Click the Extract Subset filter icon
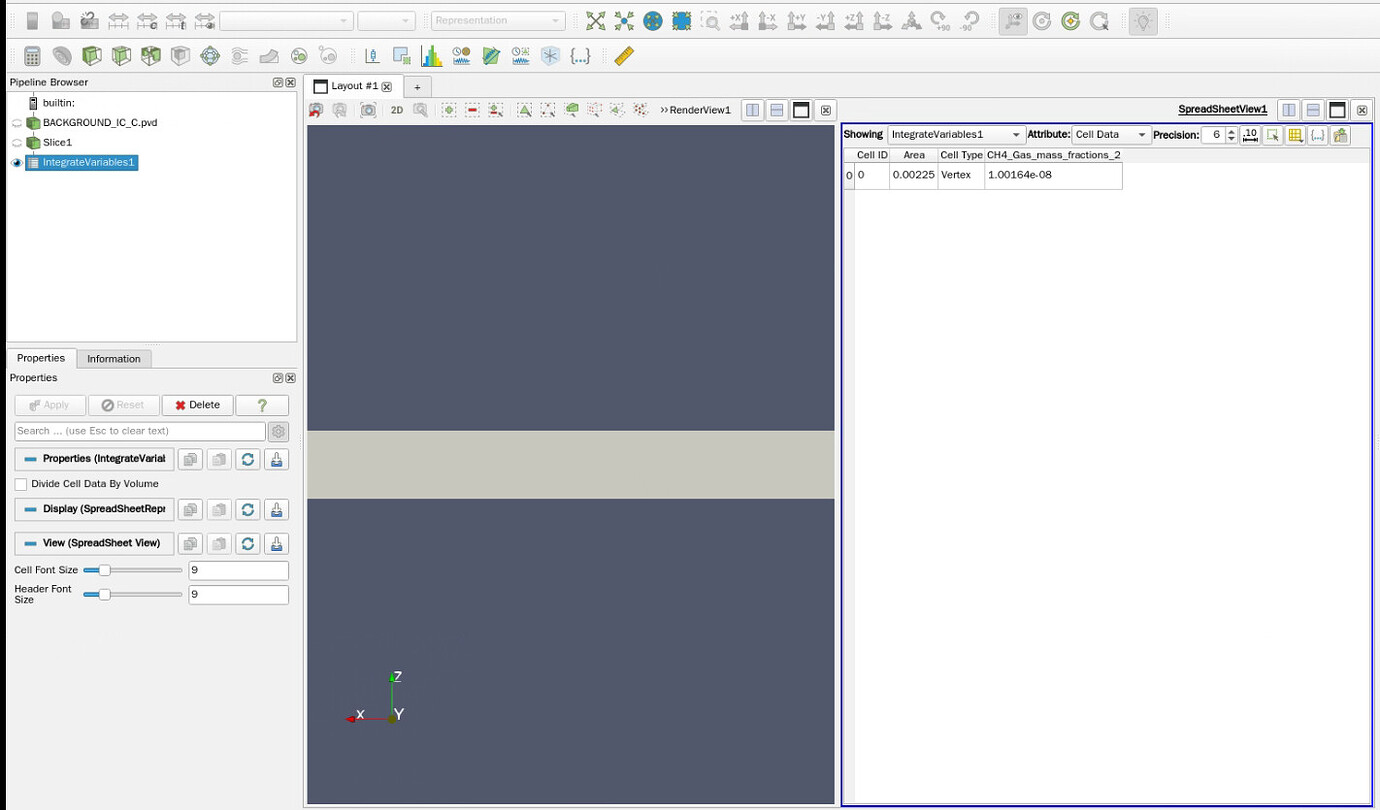 tap(180, 56)
